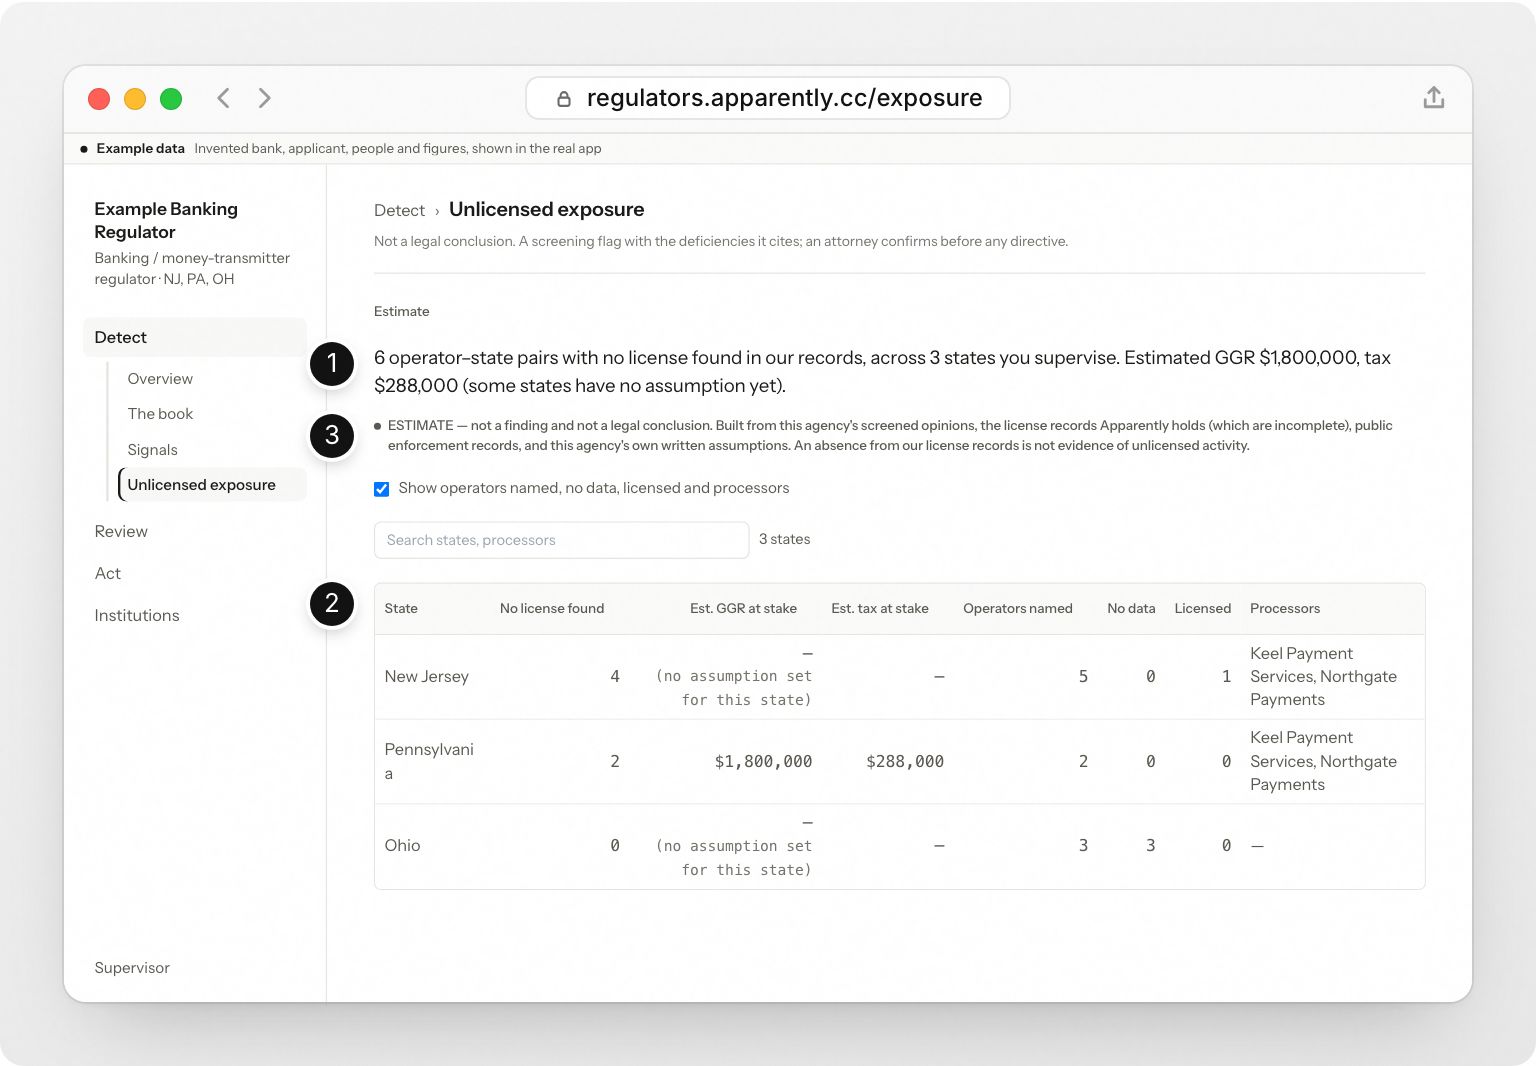Open the Review section
This screenshot has width=1536, height=1066.
click(121, 532)
